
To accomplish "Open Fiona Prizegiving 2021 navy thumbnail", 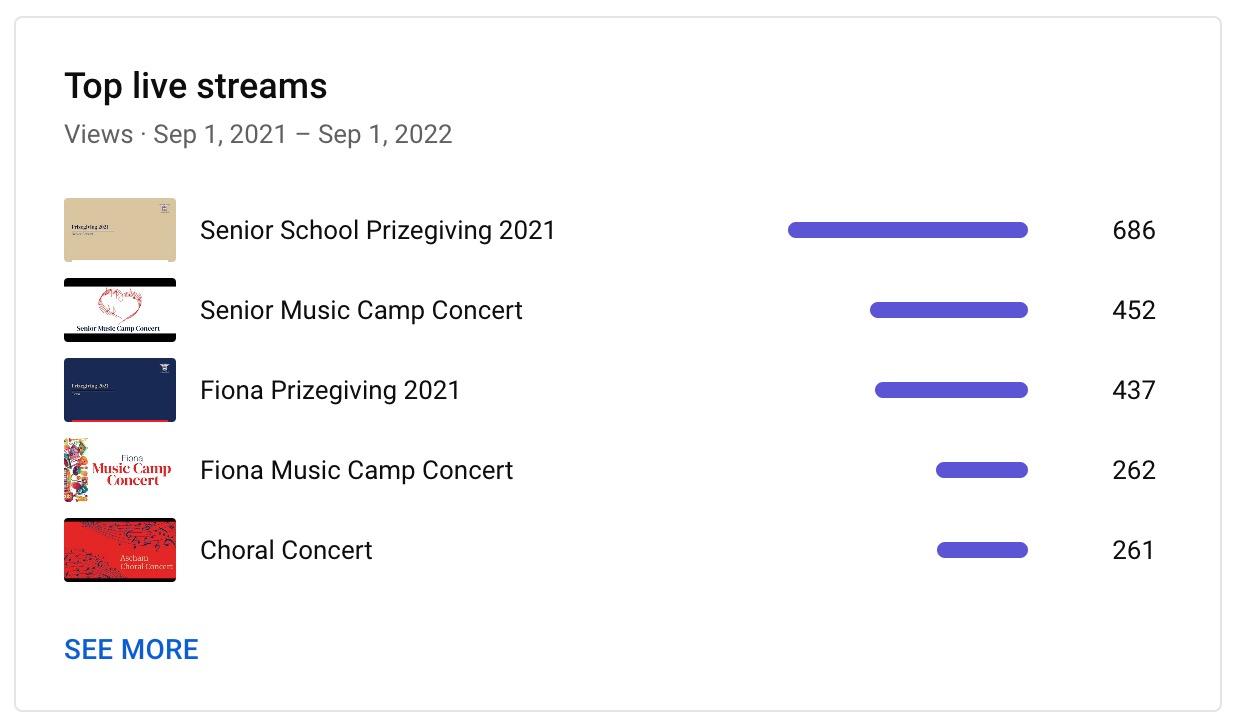I will point(120,390).
